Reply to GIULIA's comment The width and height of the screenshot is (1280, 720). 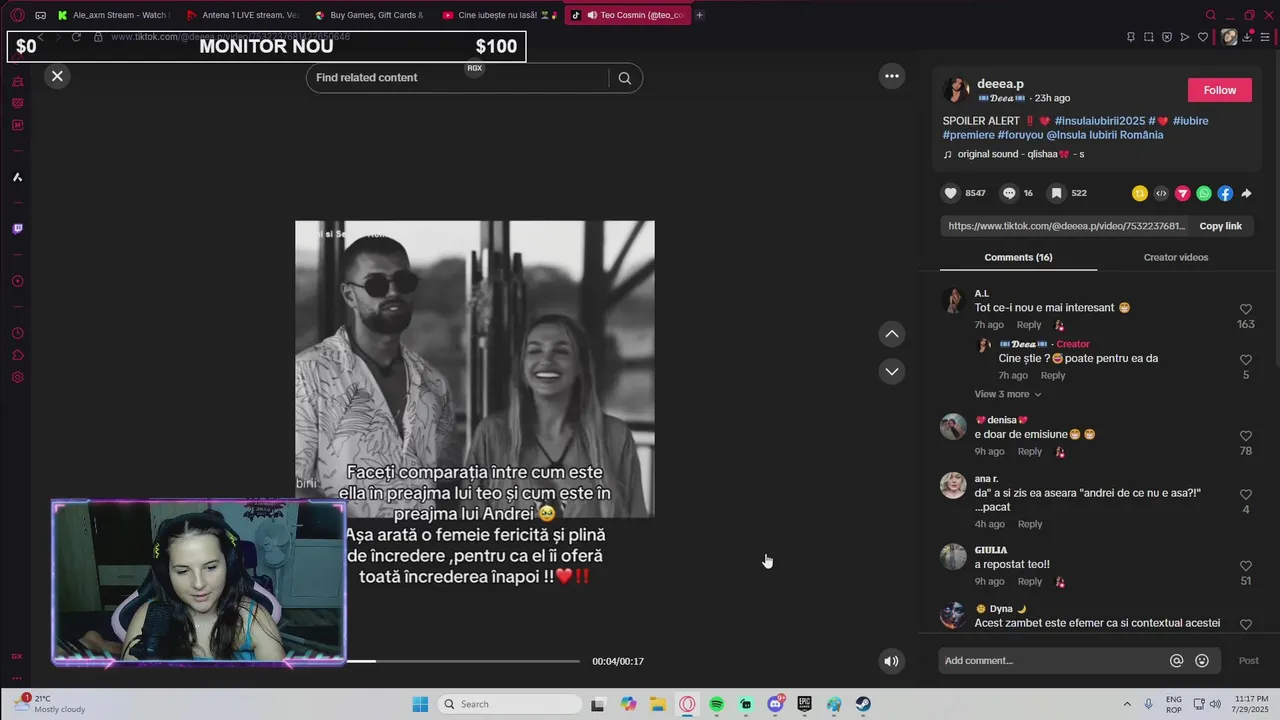1029,582
